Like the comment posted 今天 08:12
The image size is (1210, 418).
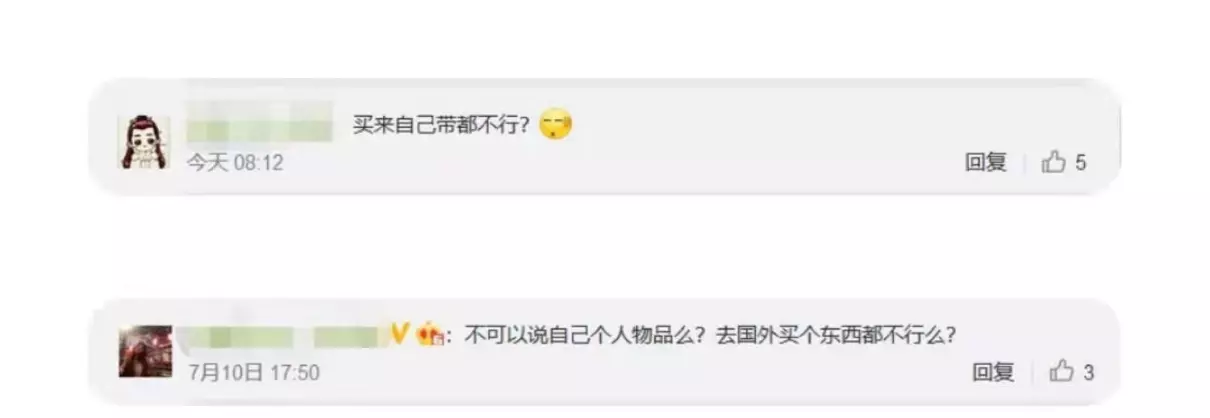(1054, 162)
